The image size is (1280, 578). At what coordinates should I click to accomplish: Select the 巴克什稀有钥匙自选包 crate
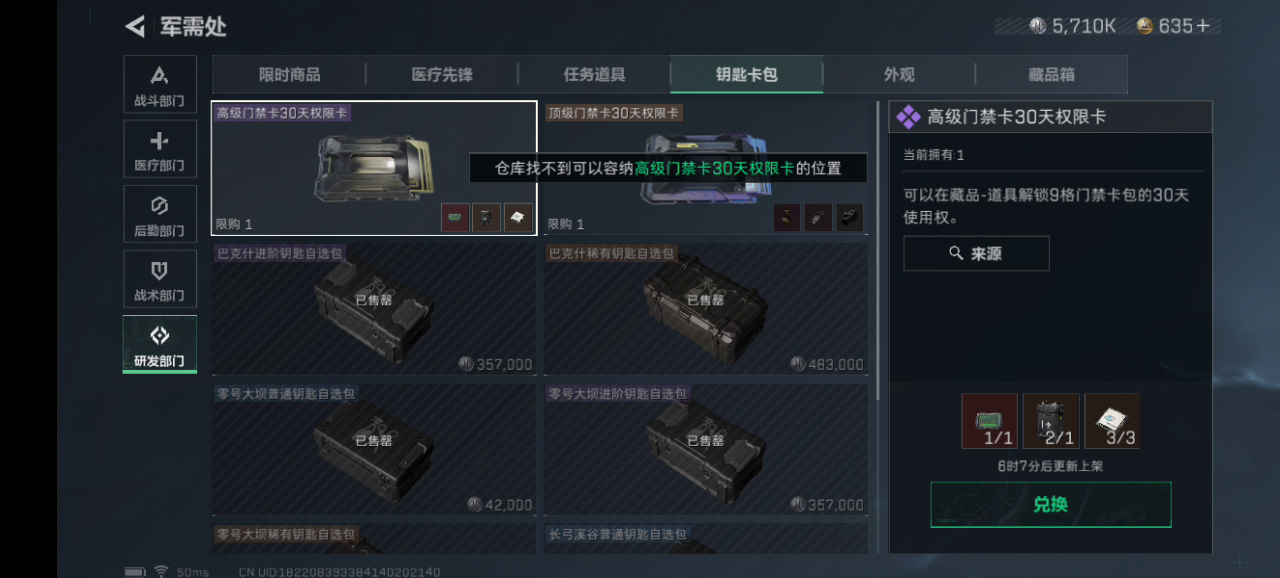click(706, 309)
